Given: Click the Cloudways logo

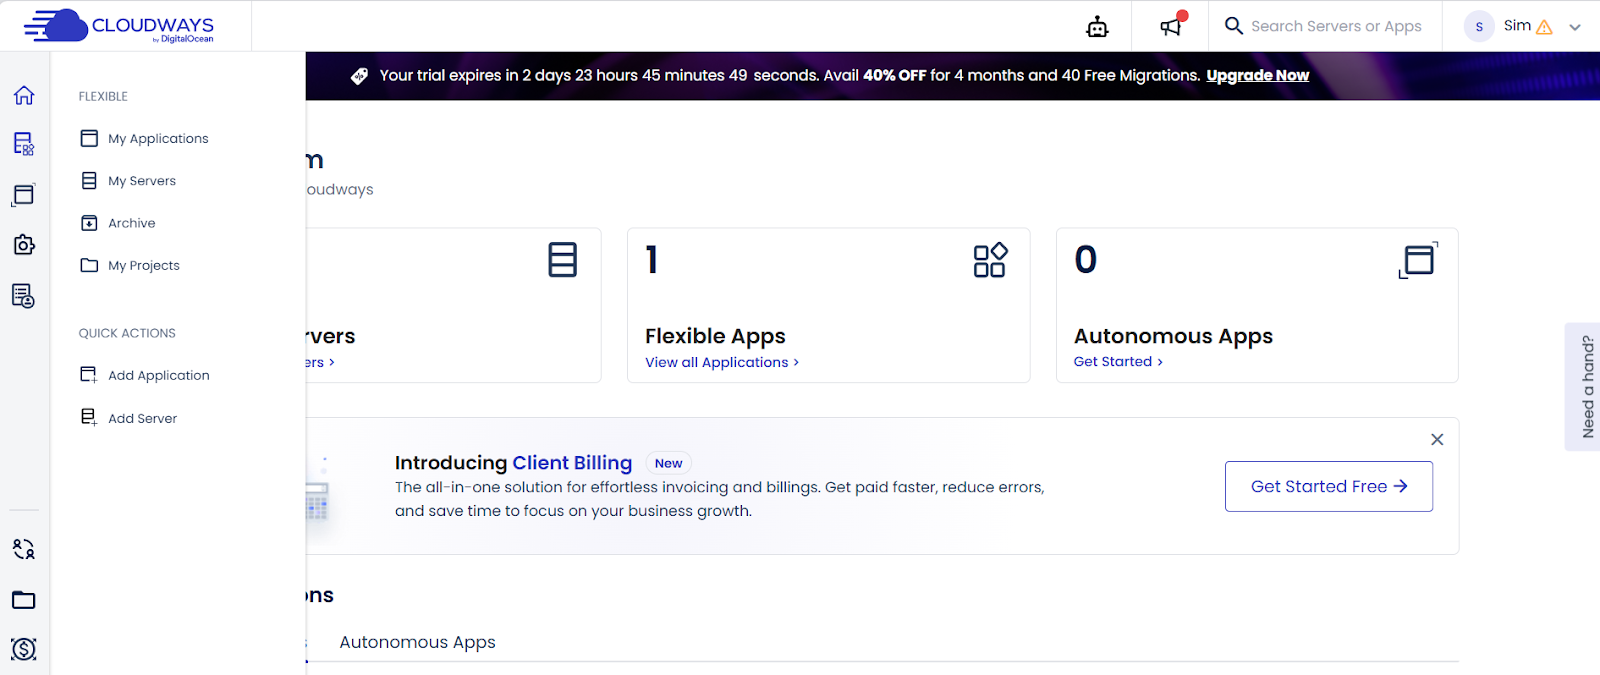Looking at the screenshot, I should [119, 26].
